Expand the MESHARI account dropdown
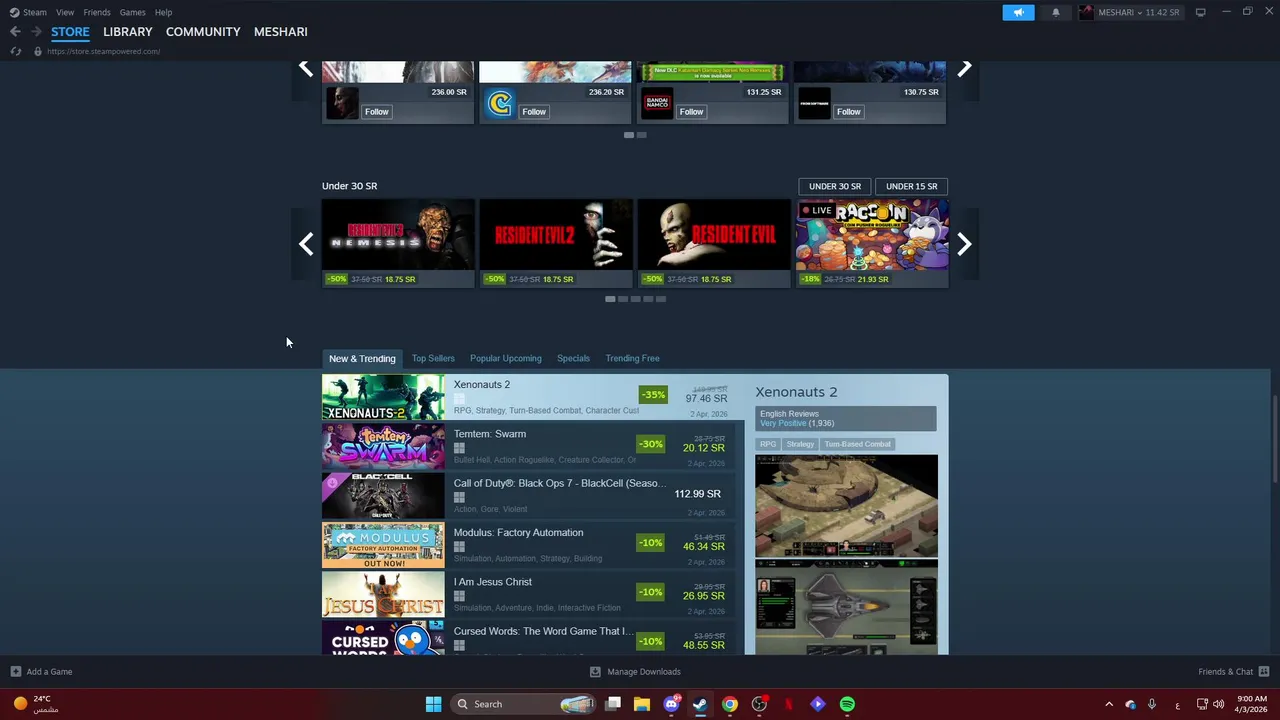 tap(1139, 12)
